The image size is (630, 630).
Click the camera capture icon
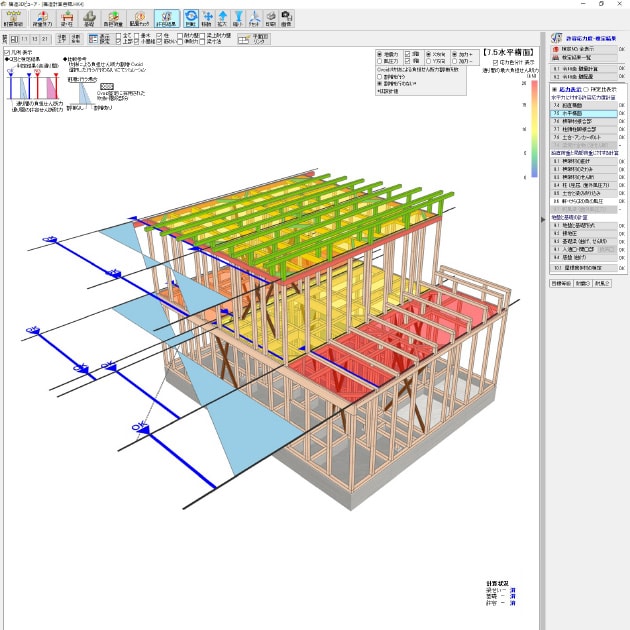287,17
